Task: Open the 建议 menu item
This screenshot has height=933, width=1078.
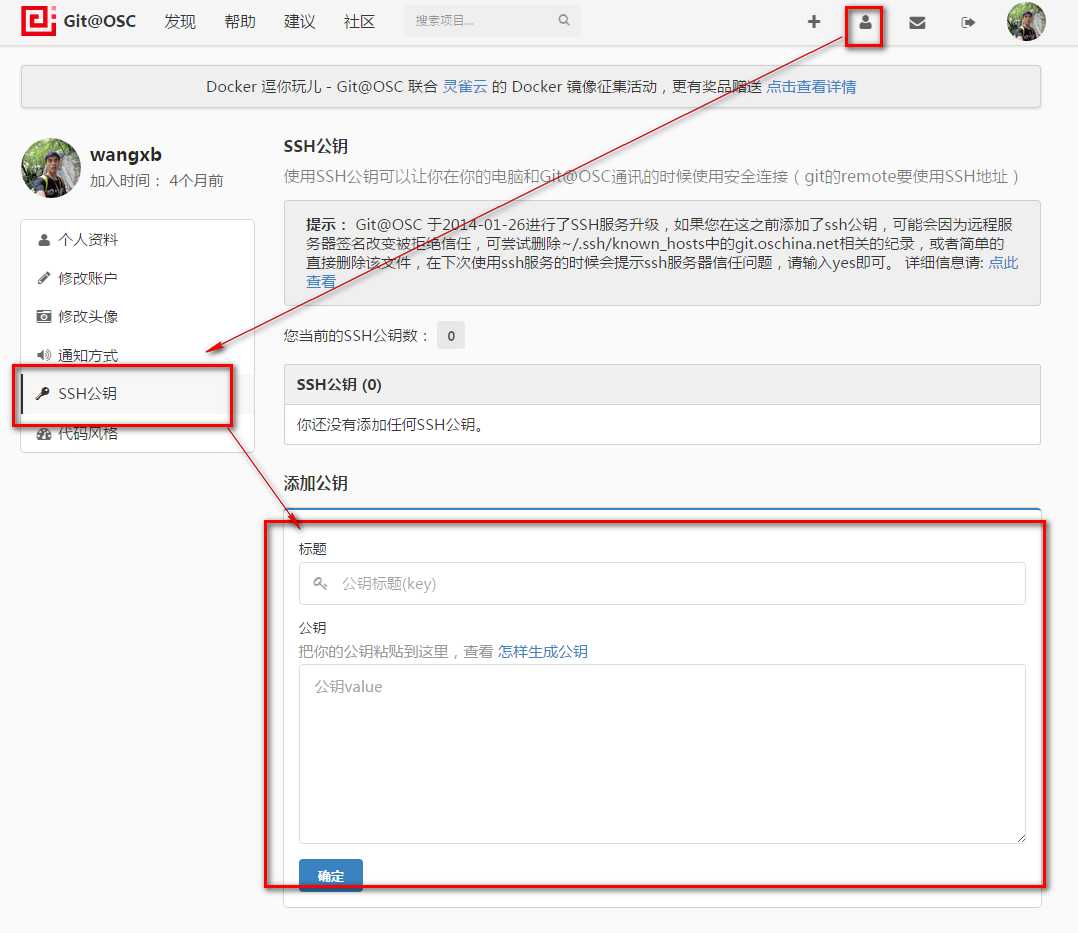Action: point(300,21)
